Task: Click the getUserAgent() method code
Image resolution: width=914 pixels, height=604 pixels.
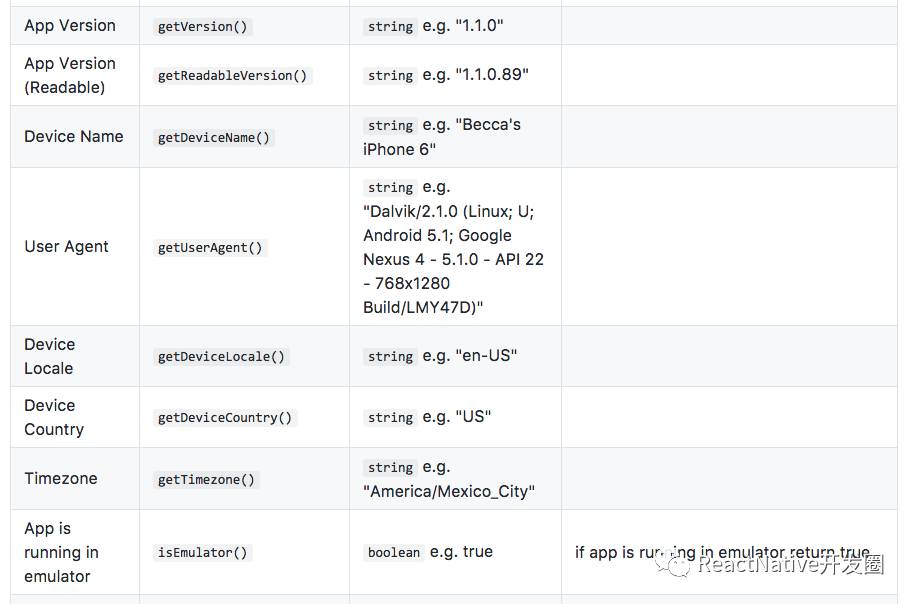Action: tap(210, 248)
